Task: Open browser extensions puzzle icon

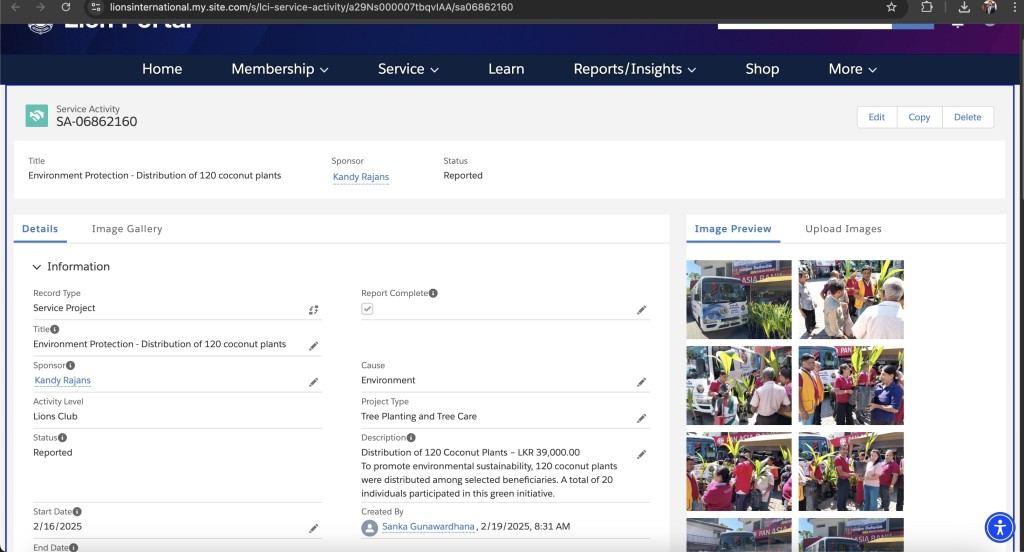Action: 927,7
